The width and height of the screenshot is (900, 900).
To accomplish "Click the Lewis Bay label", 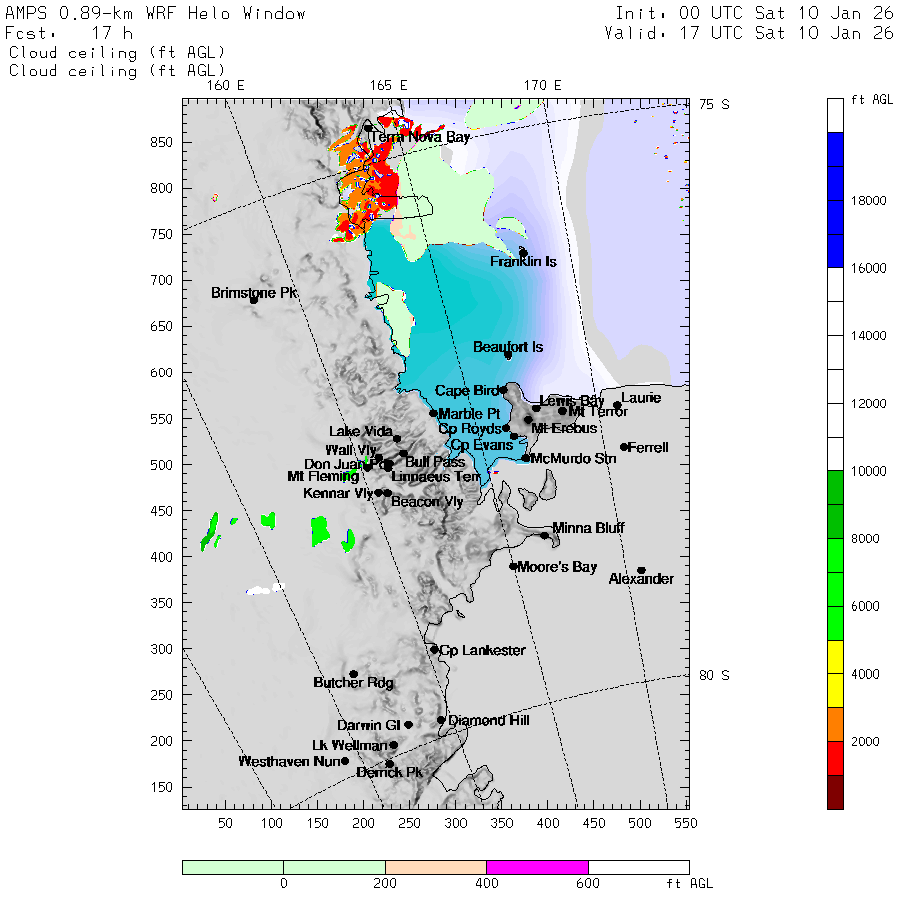I will 572,401.
